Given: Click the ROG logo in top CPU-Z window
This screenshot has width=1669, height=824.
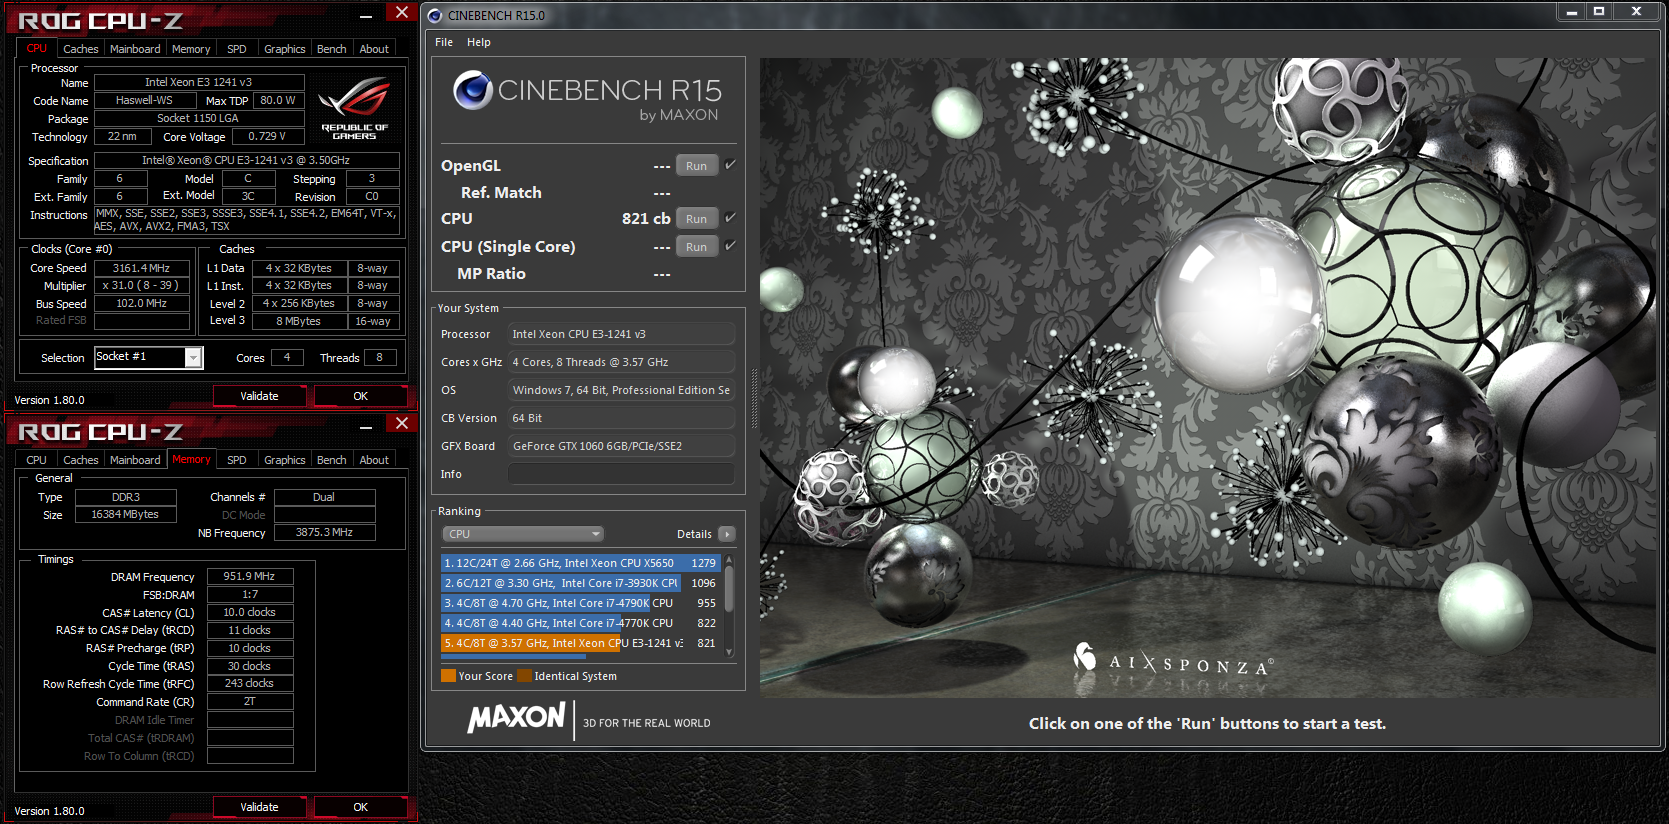Looking at the screenshot, I should click(354, 108).
